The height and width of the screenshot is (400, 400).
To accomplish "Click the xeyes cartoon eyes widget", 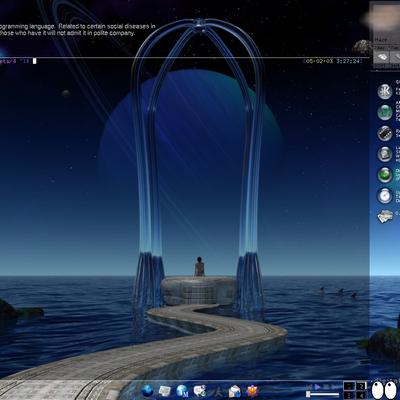I will [x=384, y=390].
